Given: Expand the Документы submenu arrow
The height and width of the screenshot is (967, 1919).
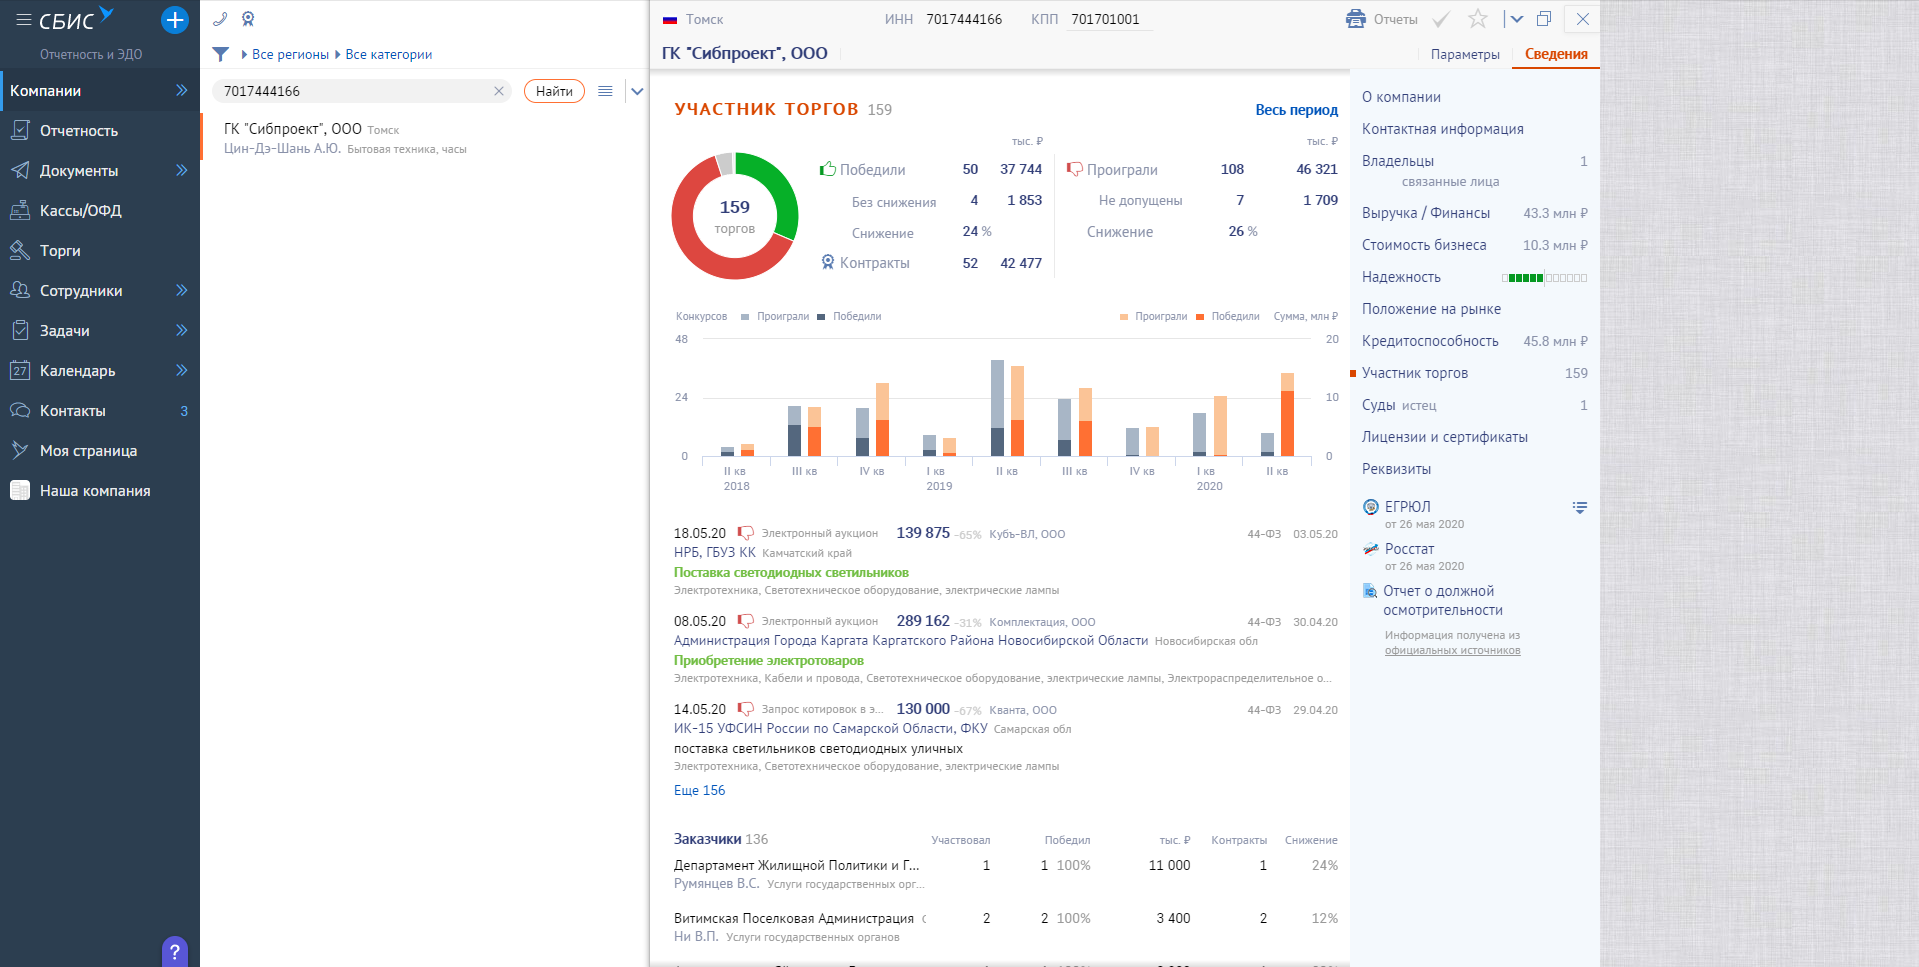Looking at the screenshot, I should [182, 171].
